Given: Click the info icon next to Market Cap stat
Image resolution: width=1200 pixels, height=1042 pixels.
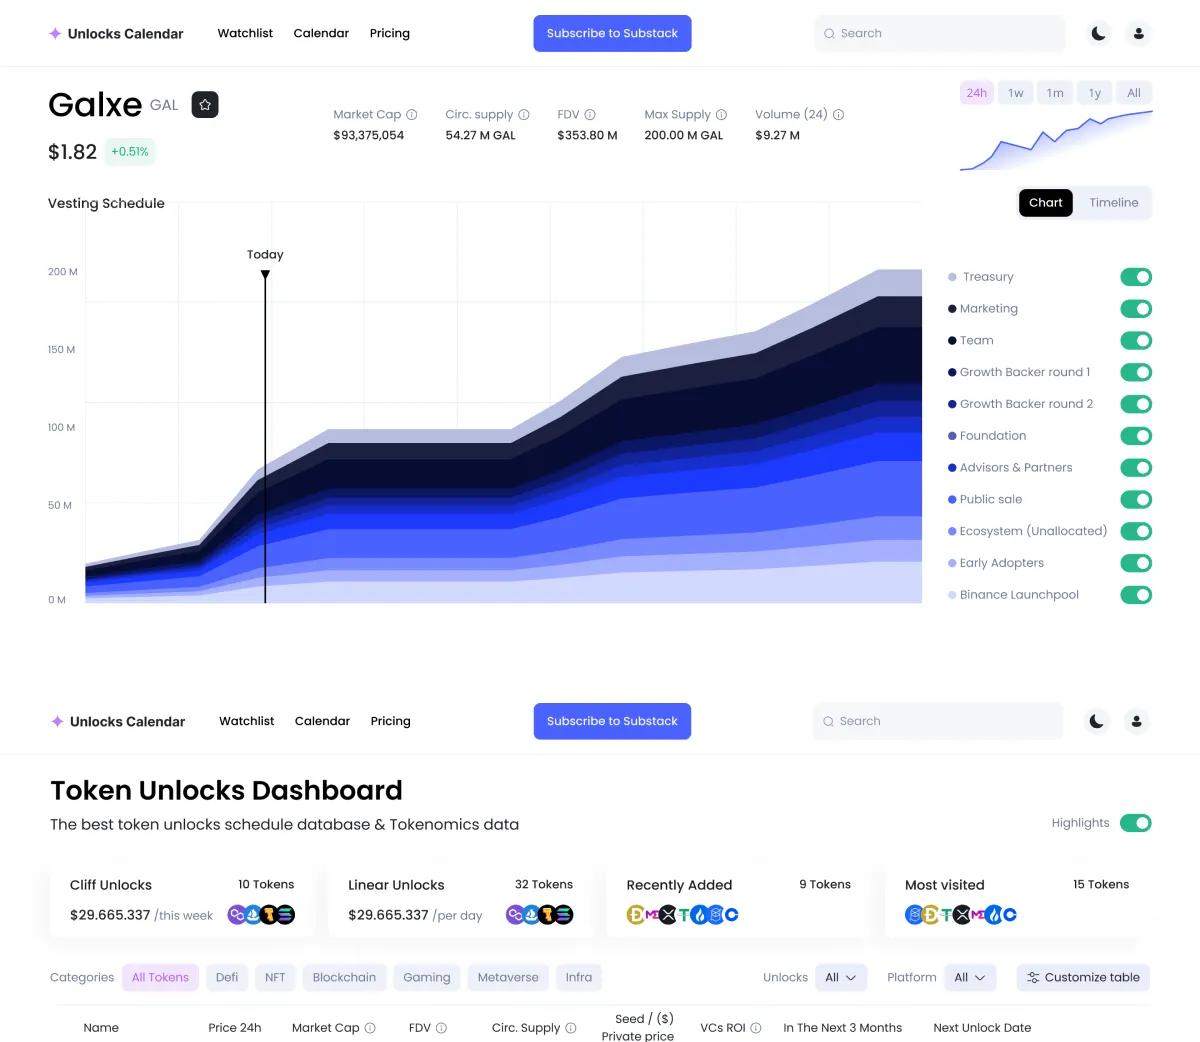Looking at the screenshot, I should coord(412,114).
